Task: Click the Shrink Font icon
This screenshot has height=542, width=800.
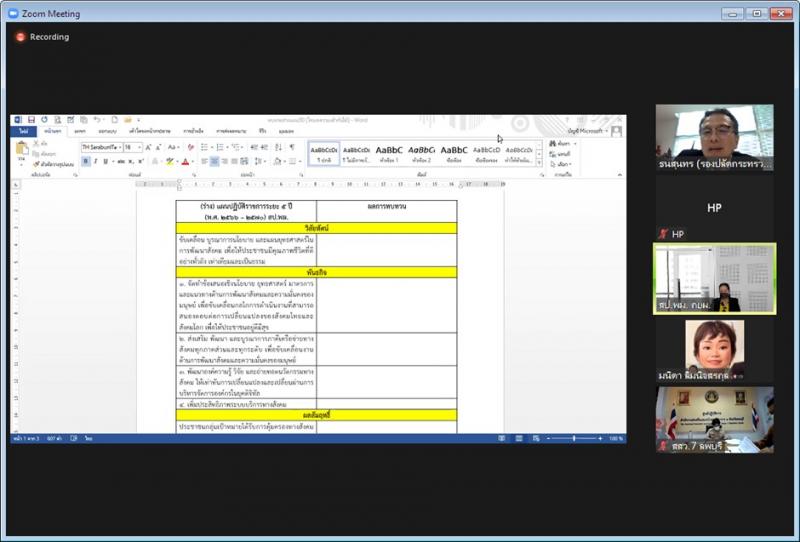Action: click(159, 147)
